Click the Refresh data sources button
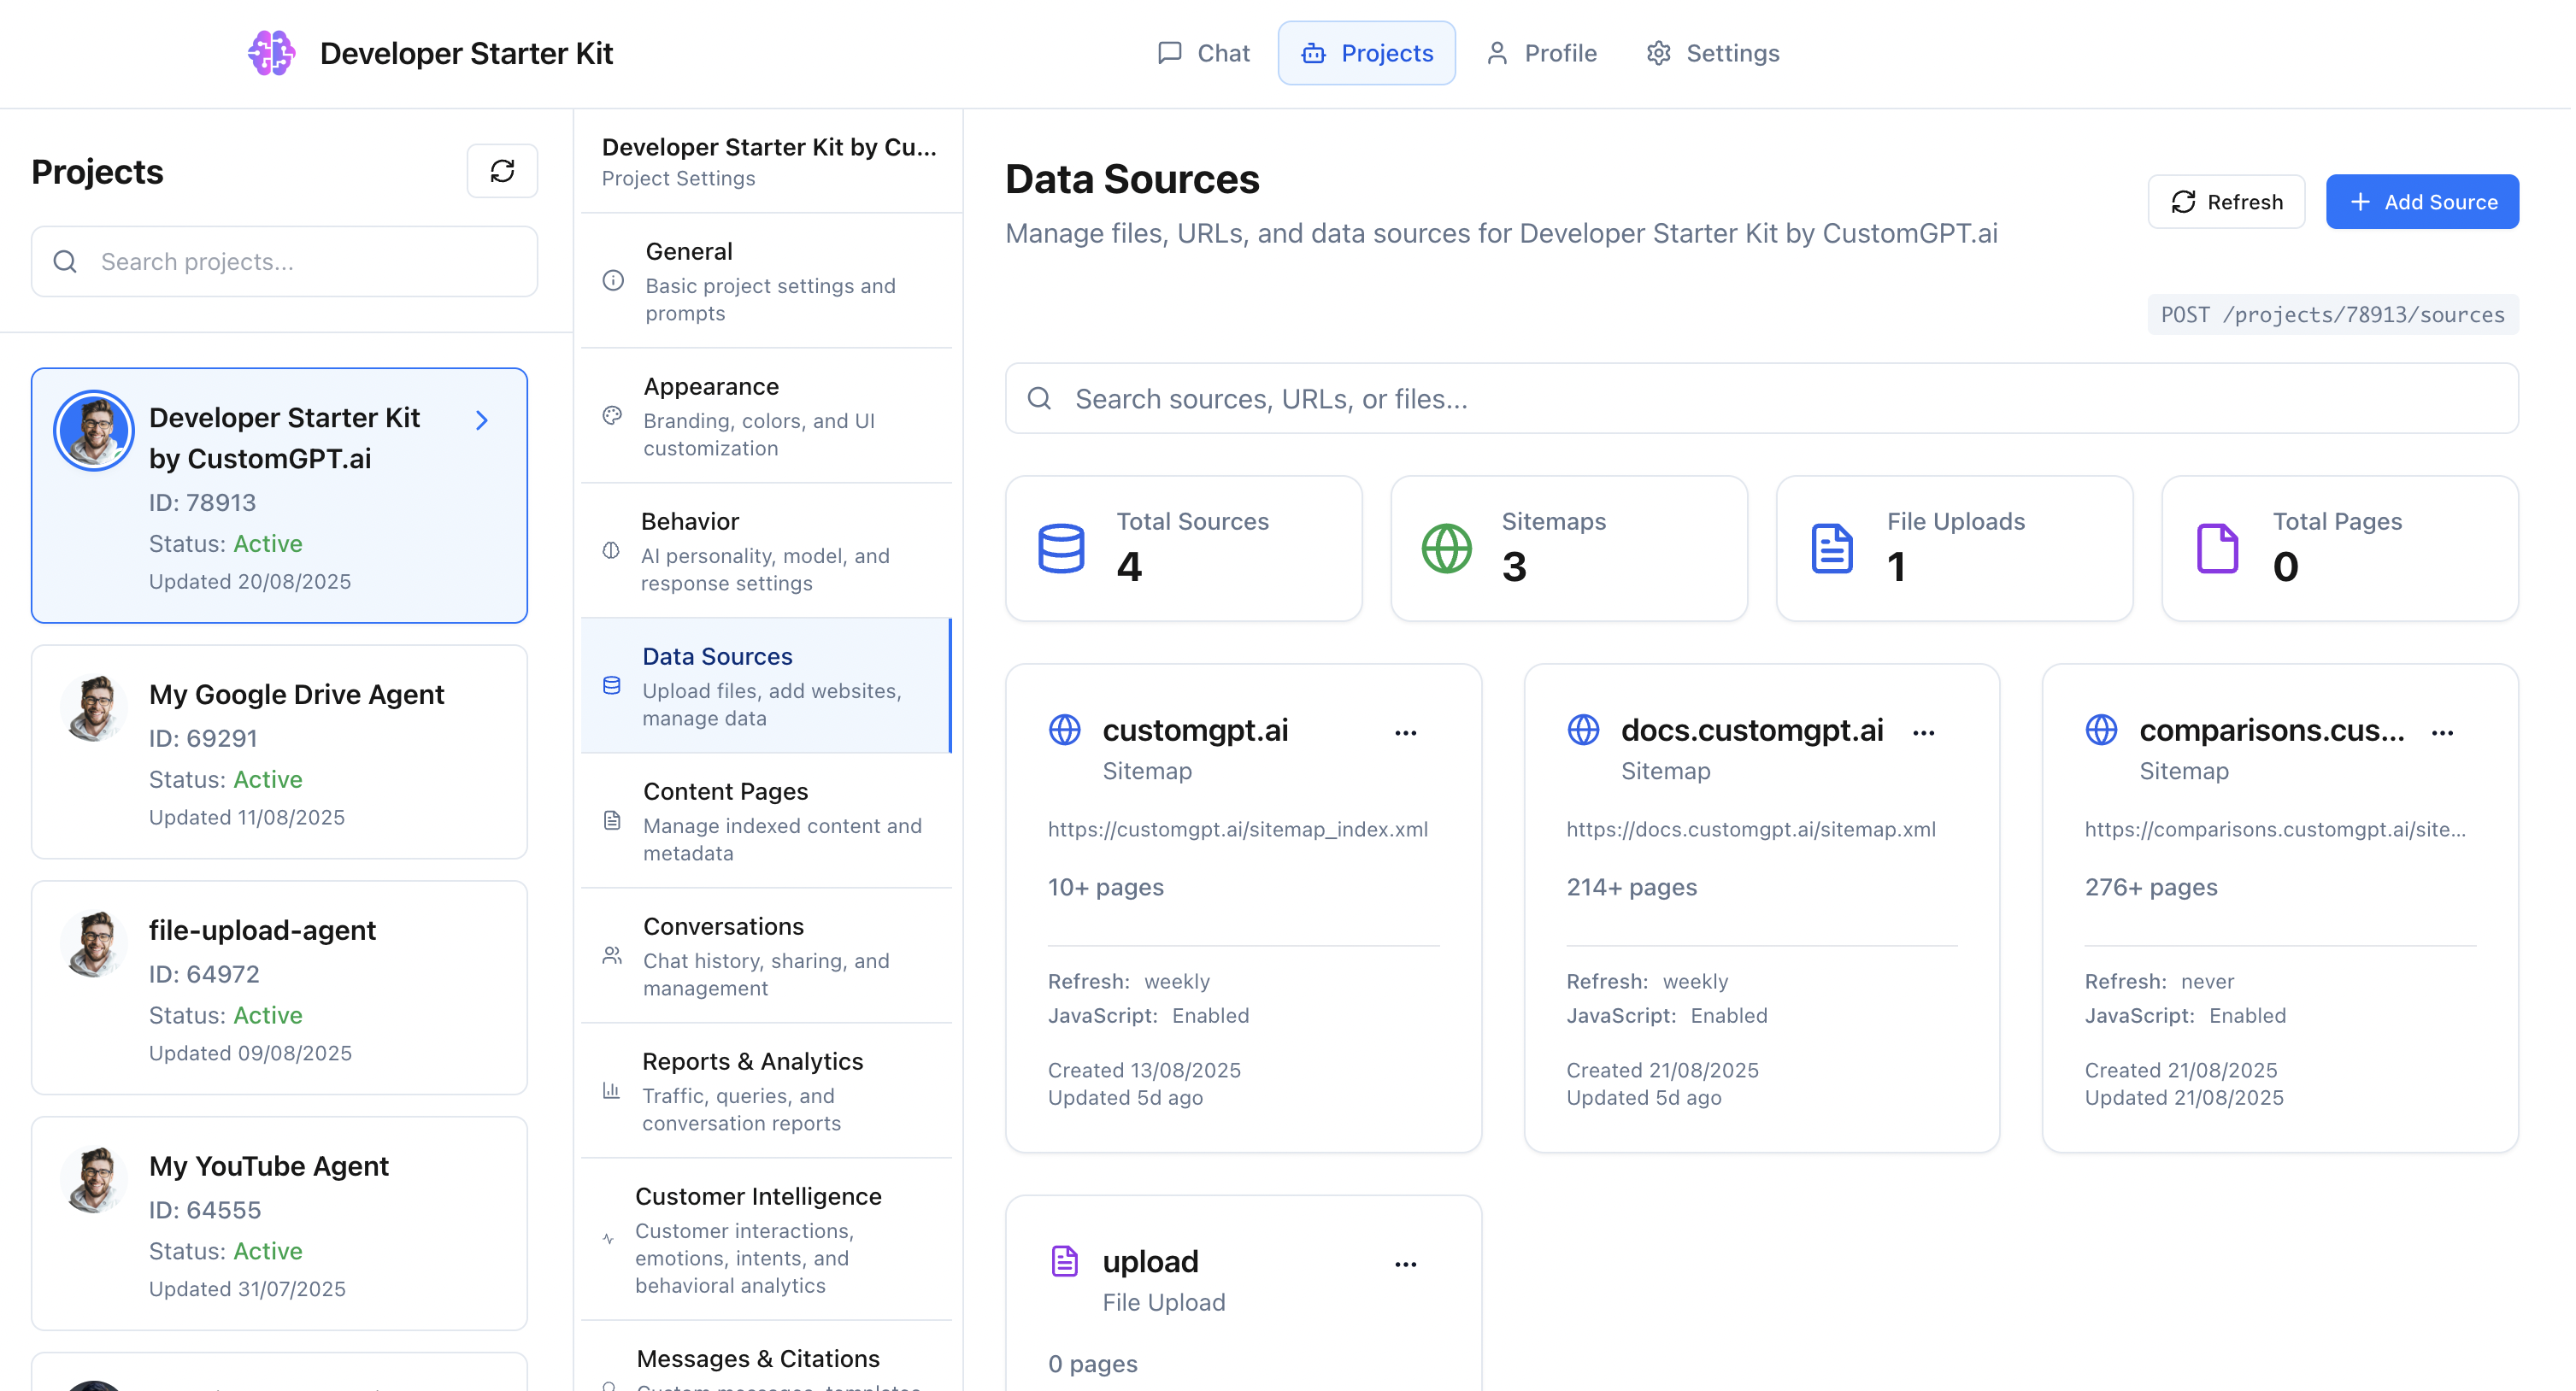Image resolution: width=2576 pixels, height=1391 pixels. (2226, 202)
